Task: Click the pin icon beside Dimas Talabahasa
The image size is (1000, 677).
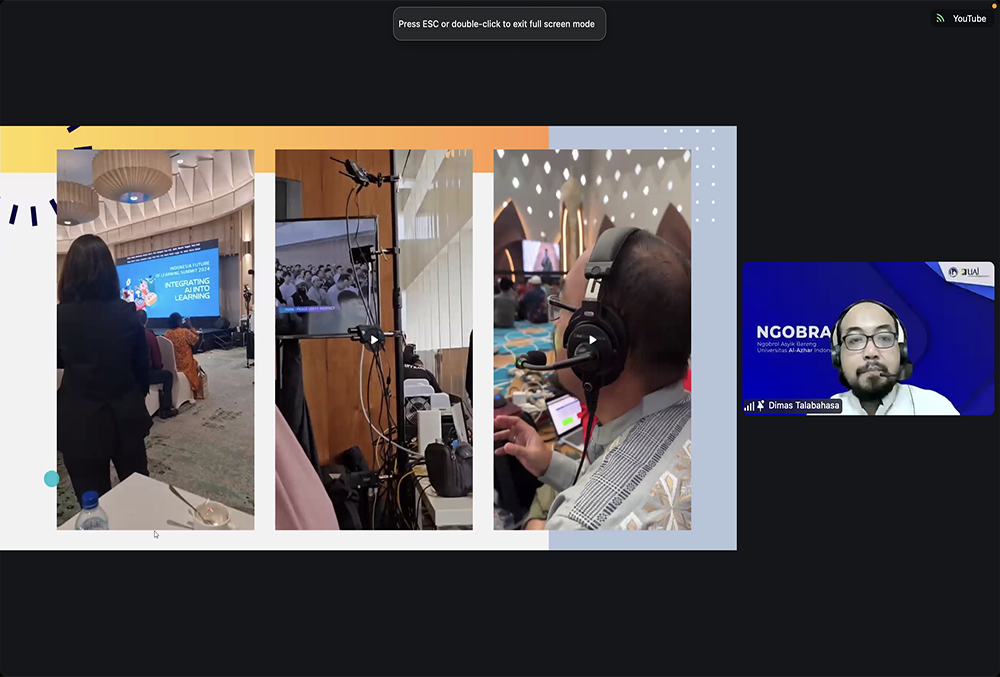Action: tap(761, 406)
